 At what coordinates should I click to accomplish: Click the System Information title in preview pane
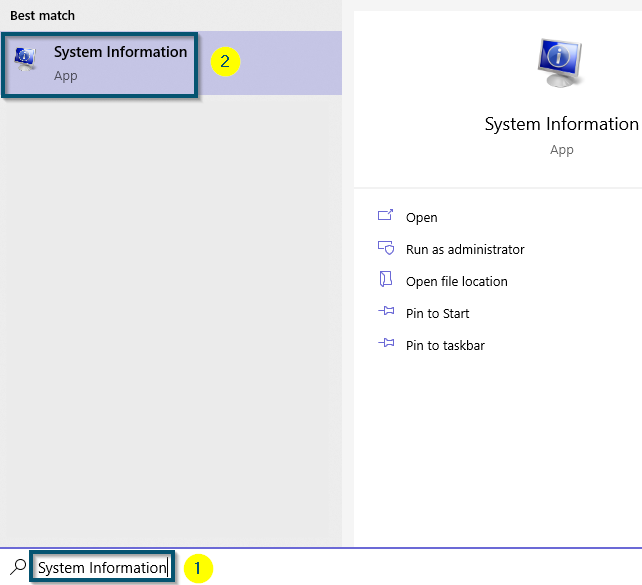561,124
